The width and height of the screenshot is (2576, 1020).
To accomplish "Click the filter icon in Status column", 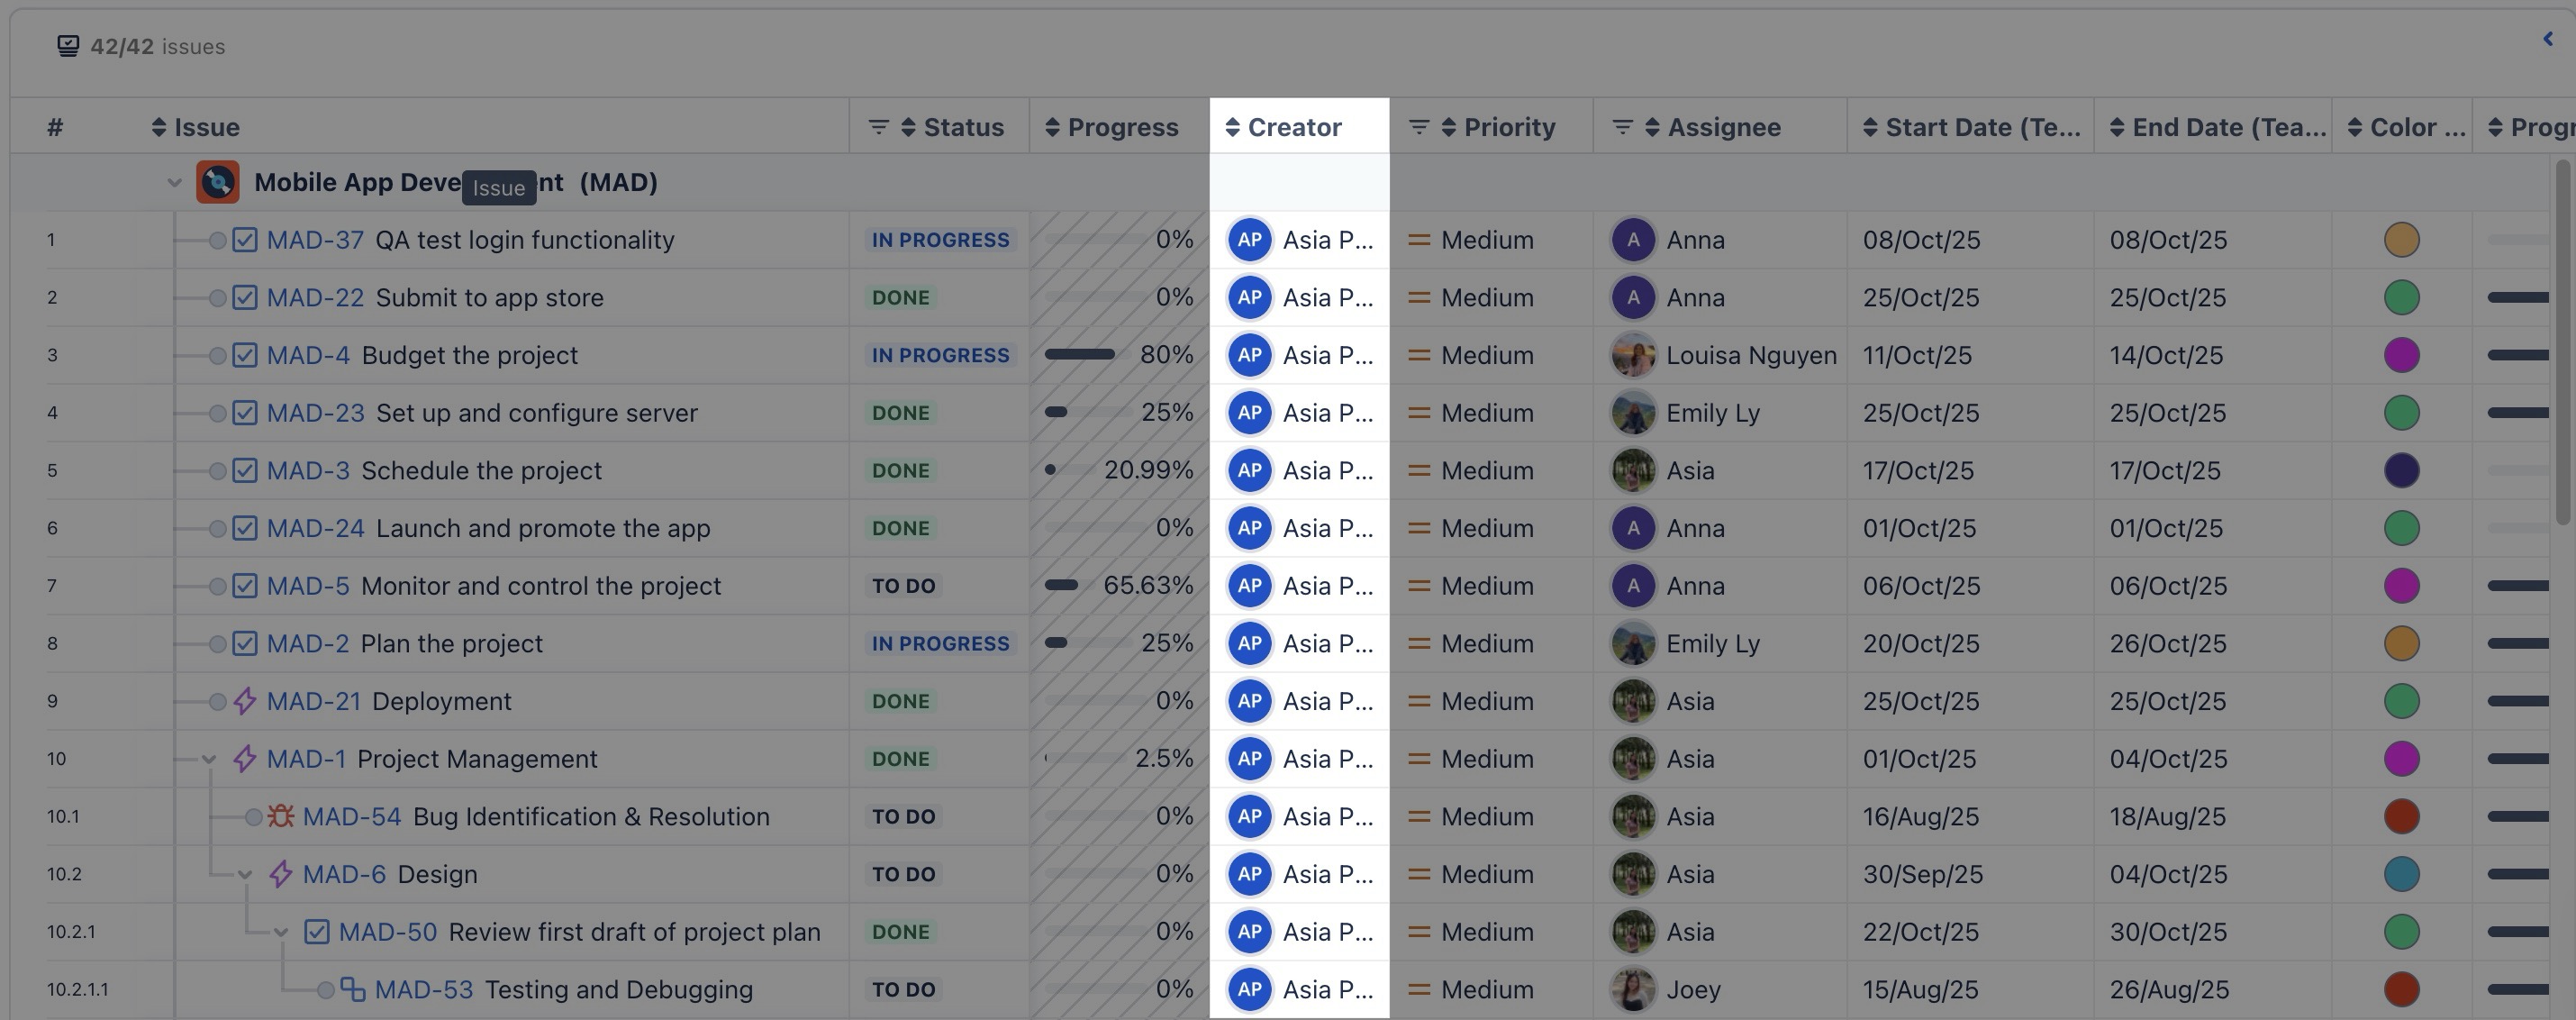I will pos(878,127).
